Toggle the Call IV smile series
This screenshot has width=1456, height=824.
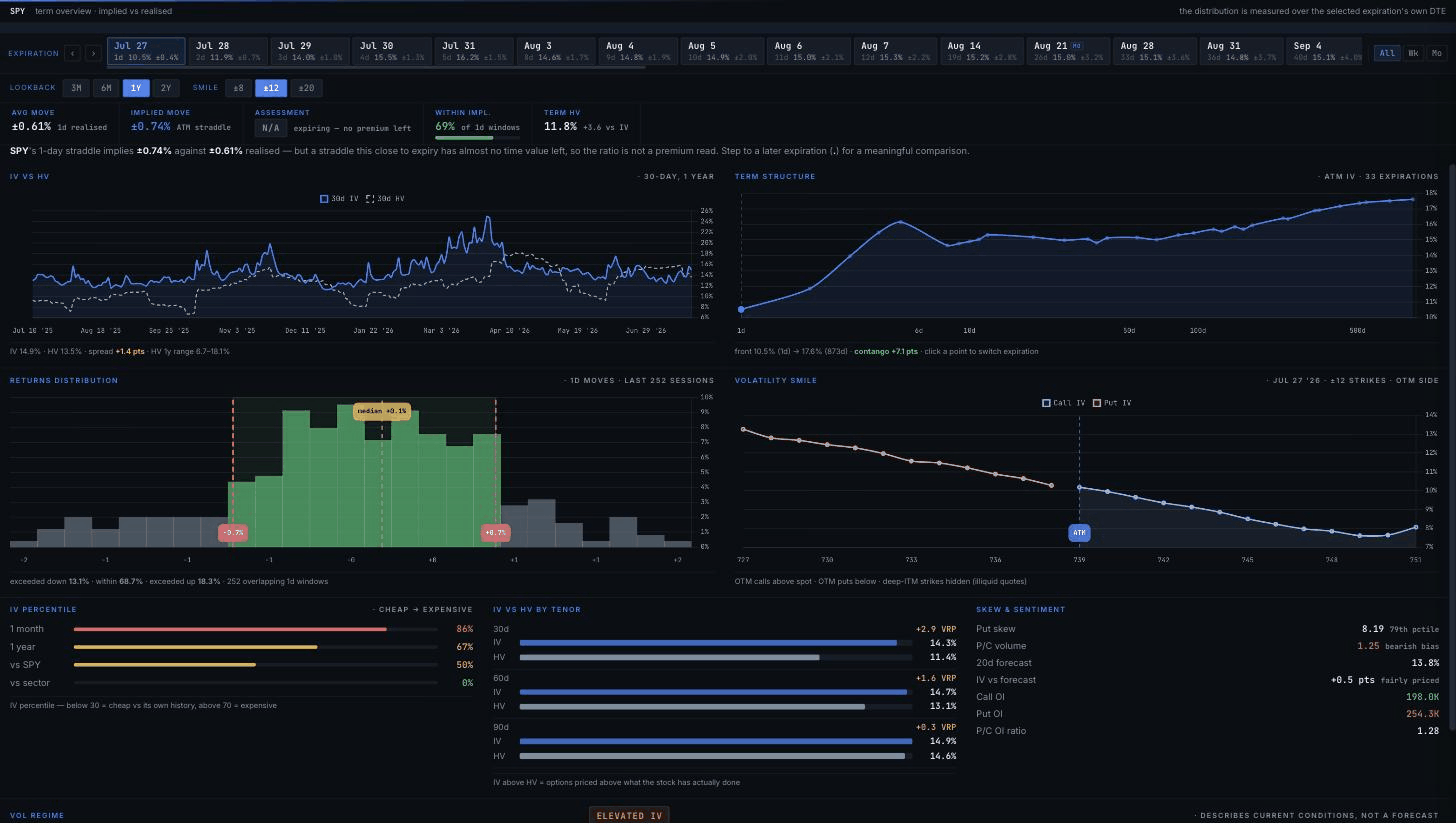[1063, 403]
